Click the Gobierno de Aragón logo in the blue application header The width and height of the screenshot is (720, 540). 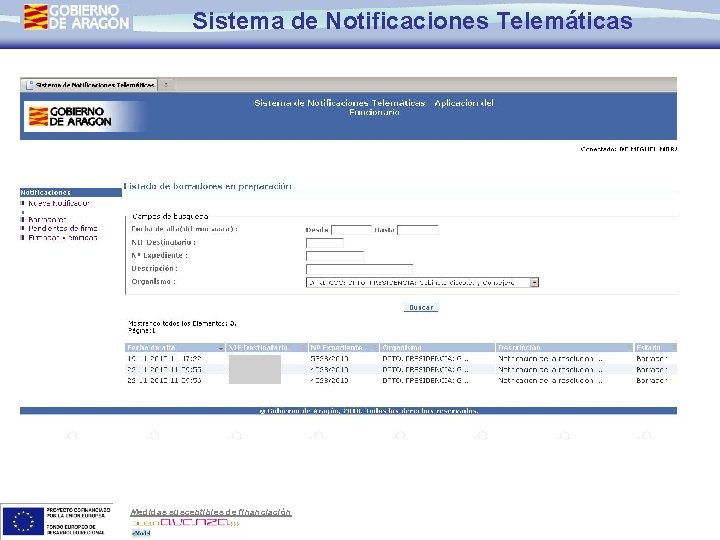70,116
